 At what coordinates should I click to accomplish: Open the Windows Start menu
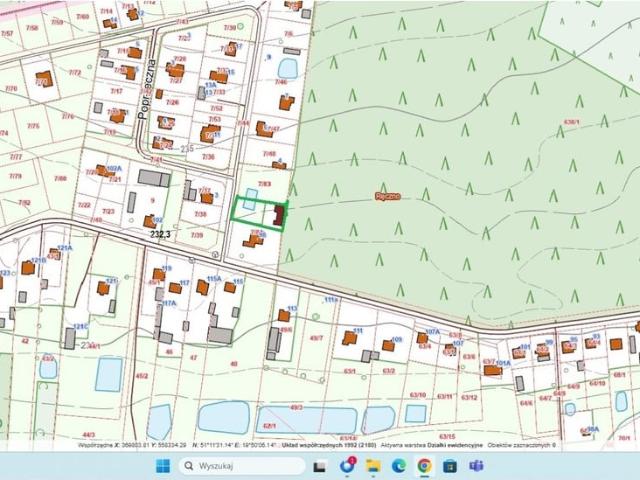pos(162,466)
